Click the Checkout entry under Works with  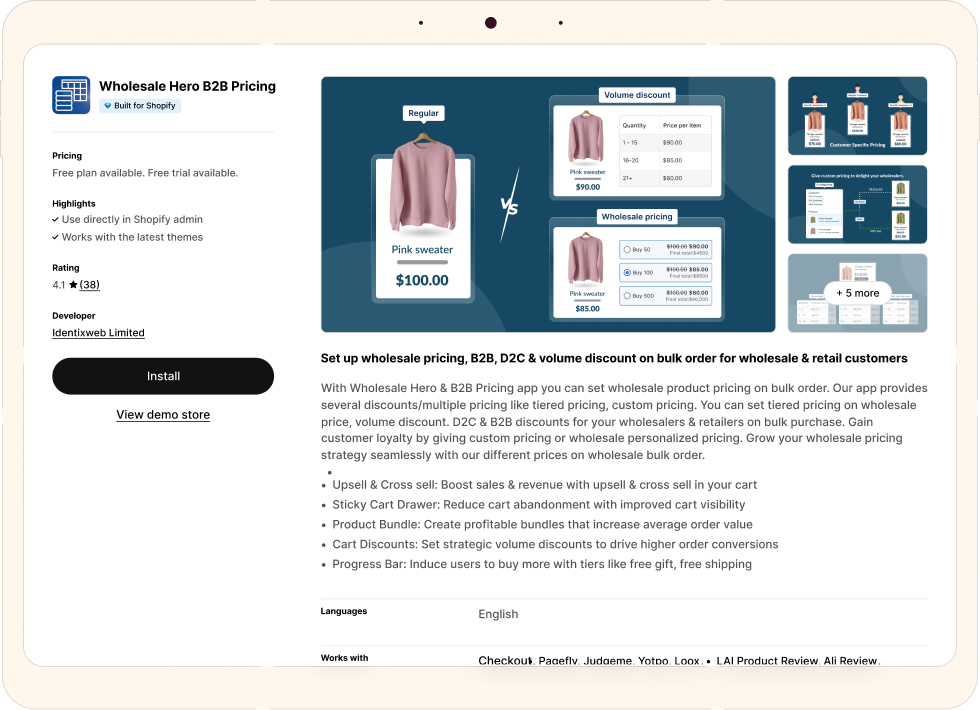click(x=506, y=661)
